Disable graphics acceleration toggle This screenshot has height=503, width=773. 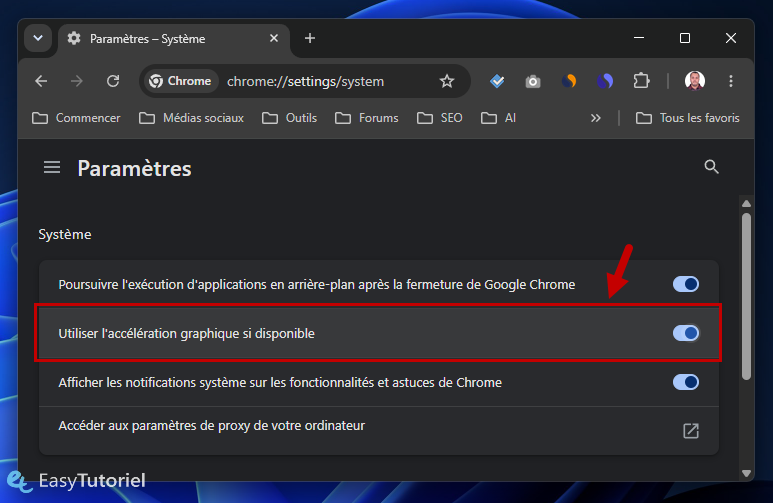click(x=686, y=333)
